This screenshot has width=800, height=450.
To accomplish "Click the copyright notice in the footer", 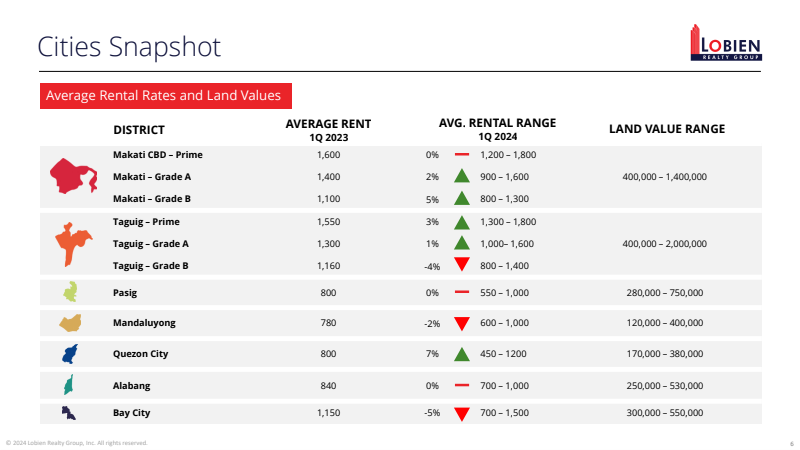I will tap(77, 442).
